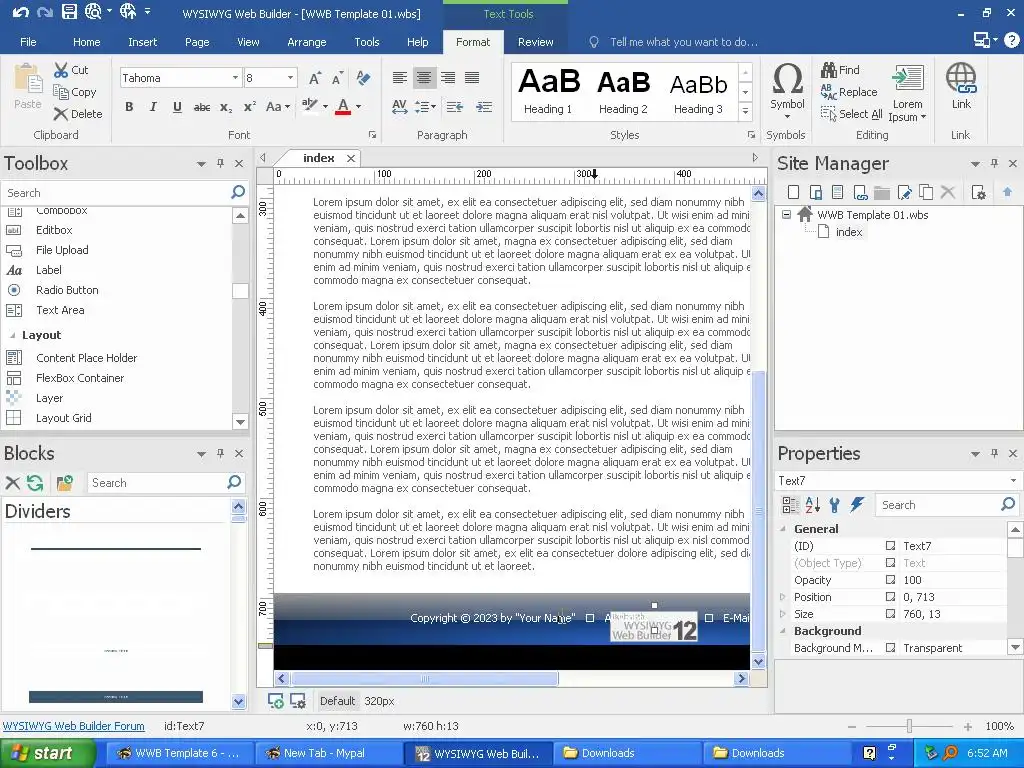Toggle the (Object Type) property checkbox

[x=890, y=562]
